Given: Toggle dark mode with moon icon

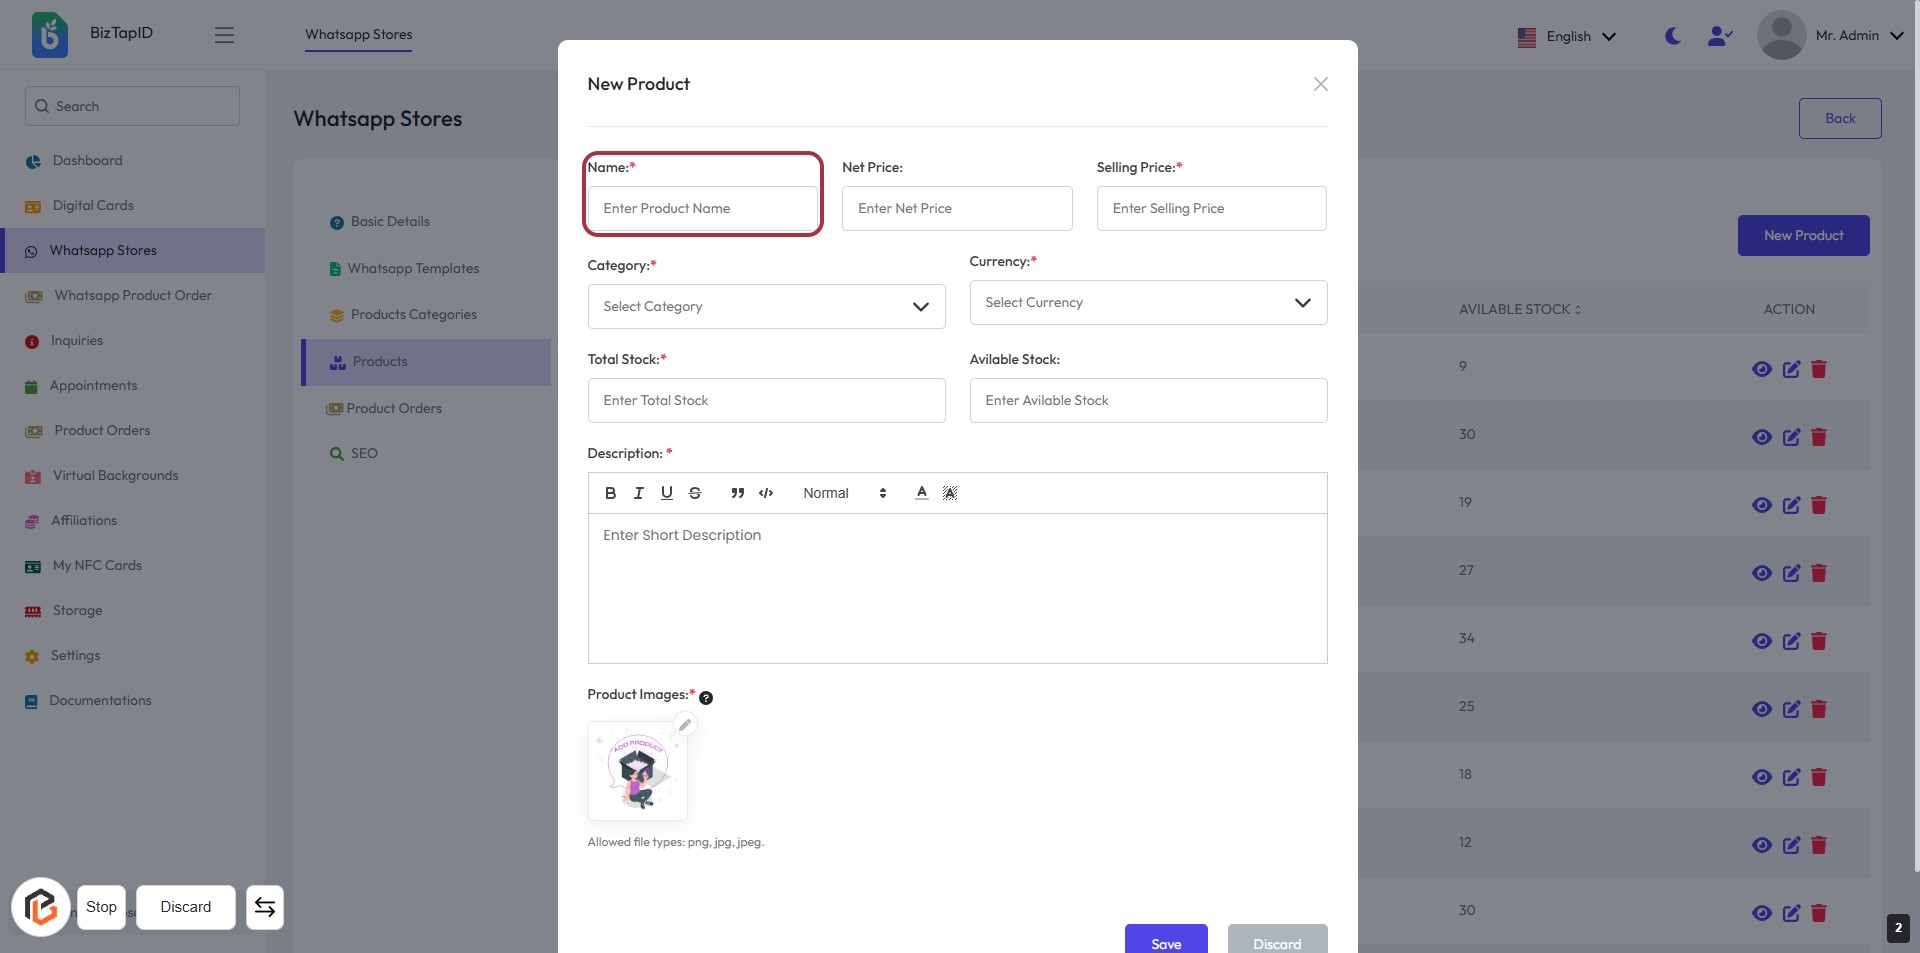Looking at the screenshot, I should [1672, 36].
